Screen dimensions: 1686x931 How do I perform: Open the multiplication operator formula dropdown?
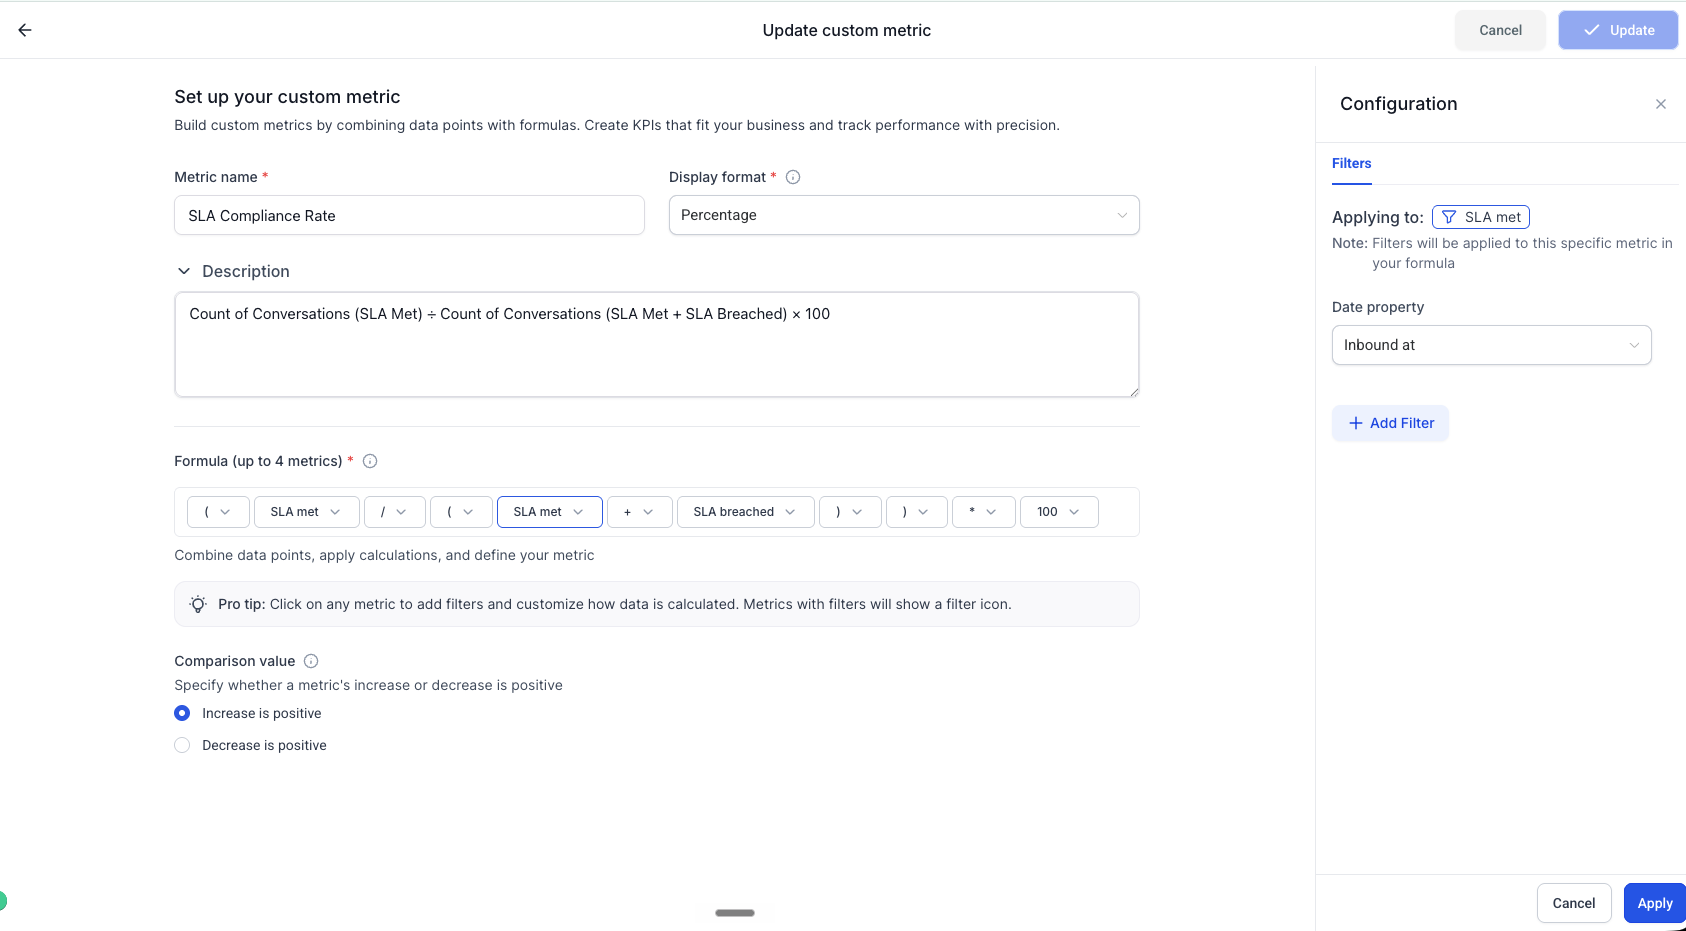pyautogui.click(x=984, y=512)
